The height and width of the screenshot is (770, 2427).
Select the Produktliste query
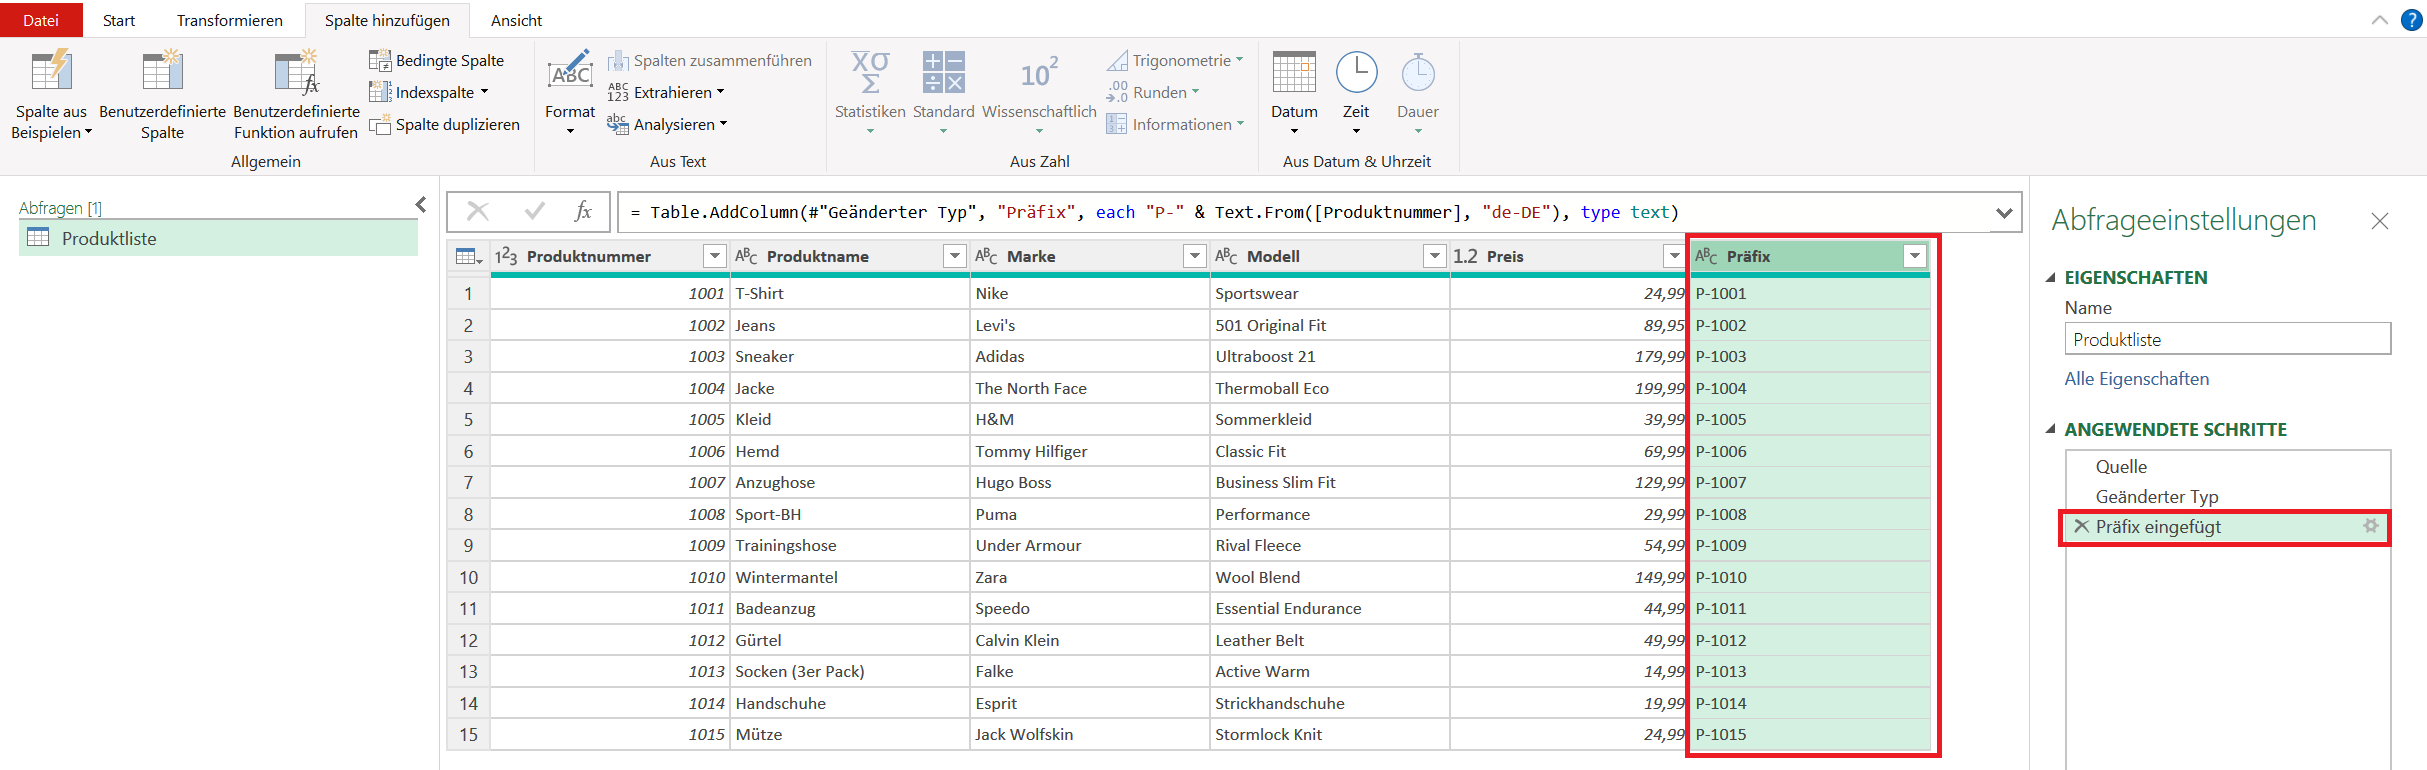pyautogui.click(x=218, y=238)
